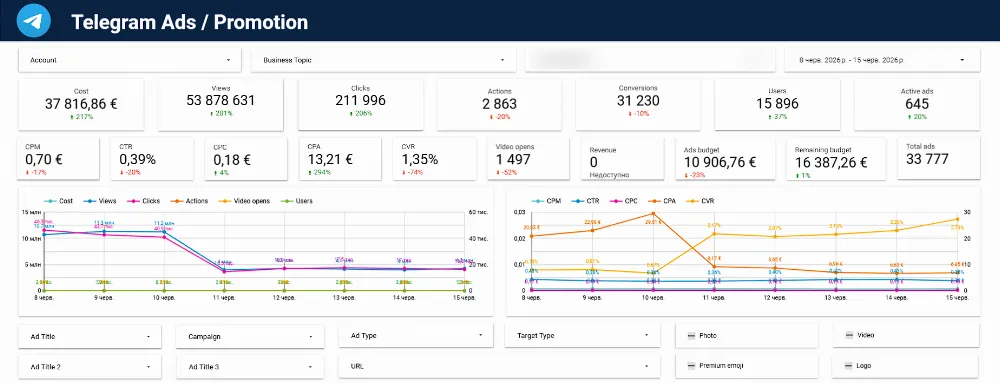Toggle the Video checkbox

849,335
